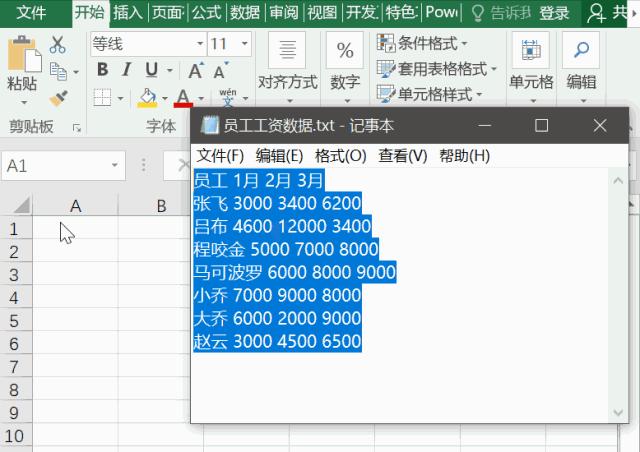Image resolution: width=640 pixels, height=452 pixels.
Task: Open Notepad 帮助(H) menu
Action: tap(464, 156)
